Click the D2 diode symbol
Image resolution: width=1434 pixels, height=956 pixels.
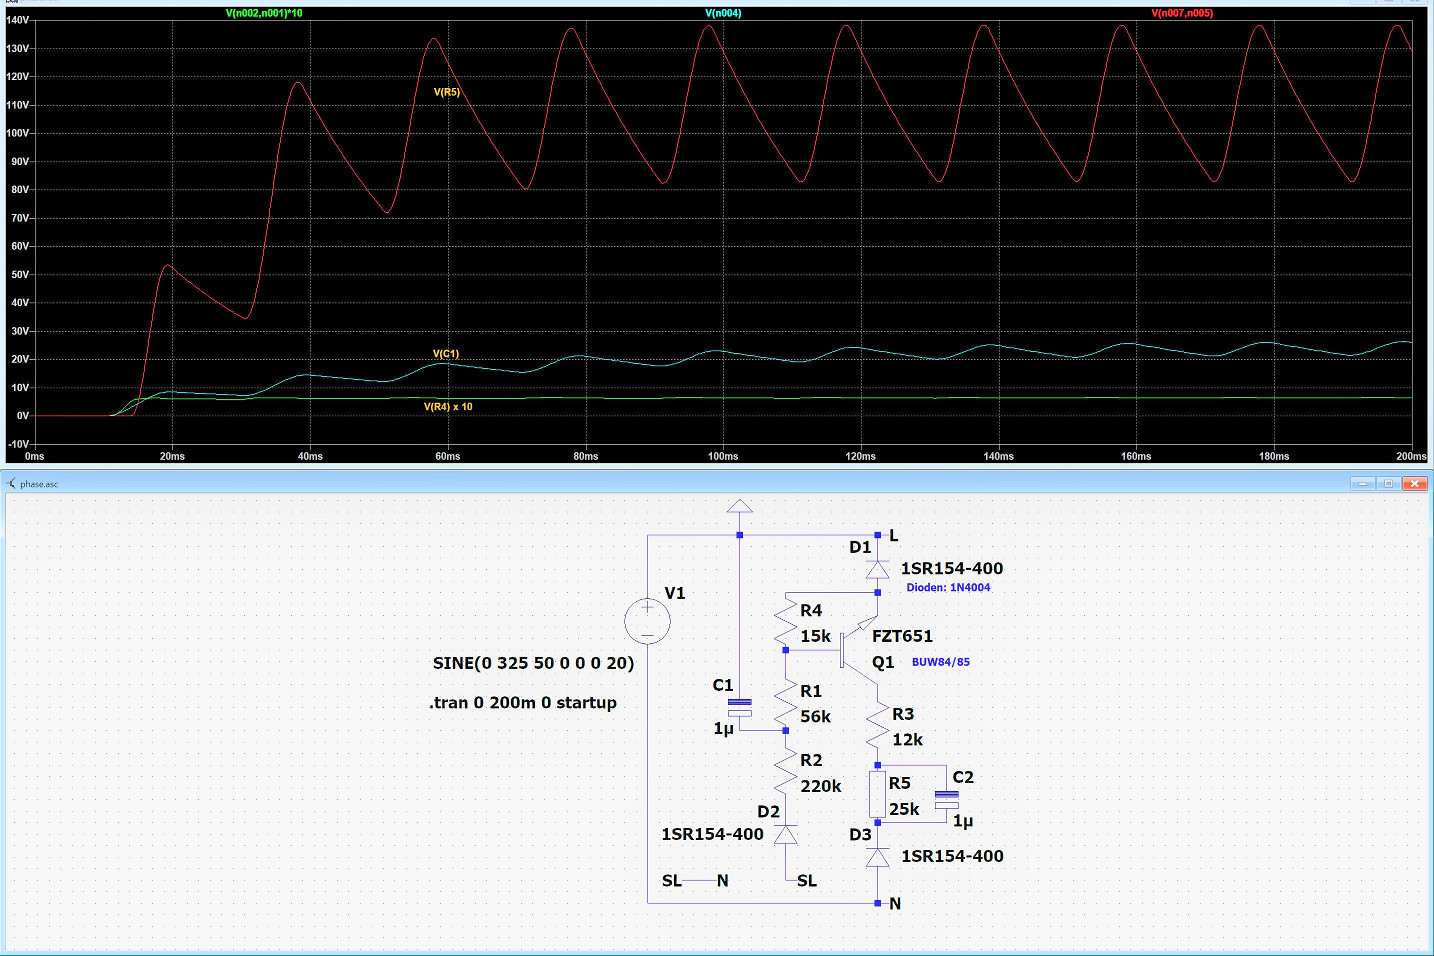pos(786,834)
